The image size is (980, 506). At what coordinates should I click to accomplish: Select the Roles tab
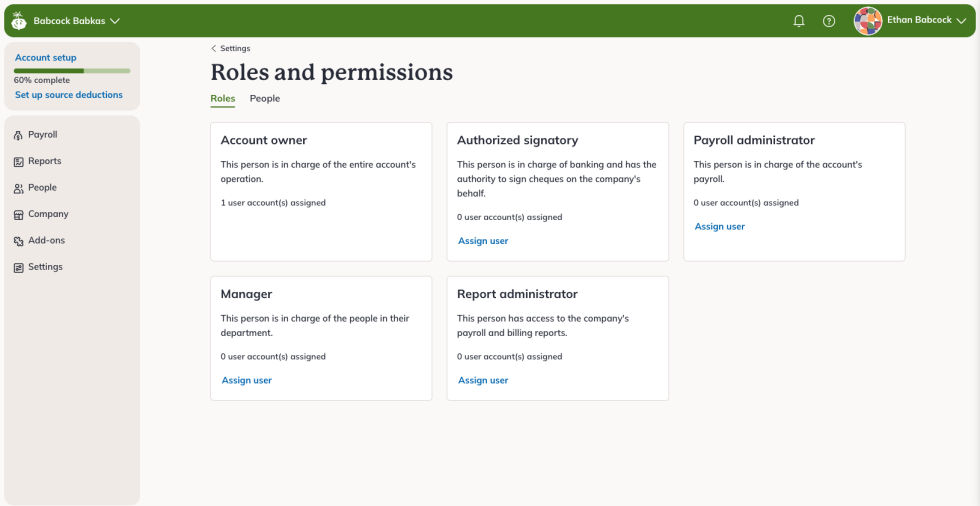pyautogui.click(x=223, y=99)
